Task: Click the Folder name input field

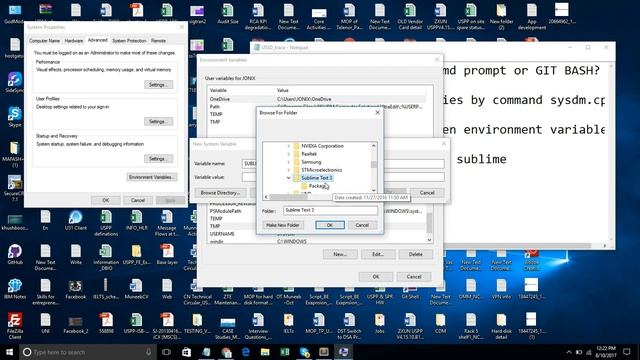Action: 330,210
